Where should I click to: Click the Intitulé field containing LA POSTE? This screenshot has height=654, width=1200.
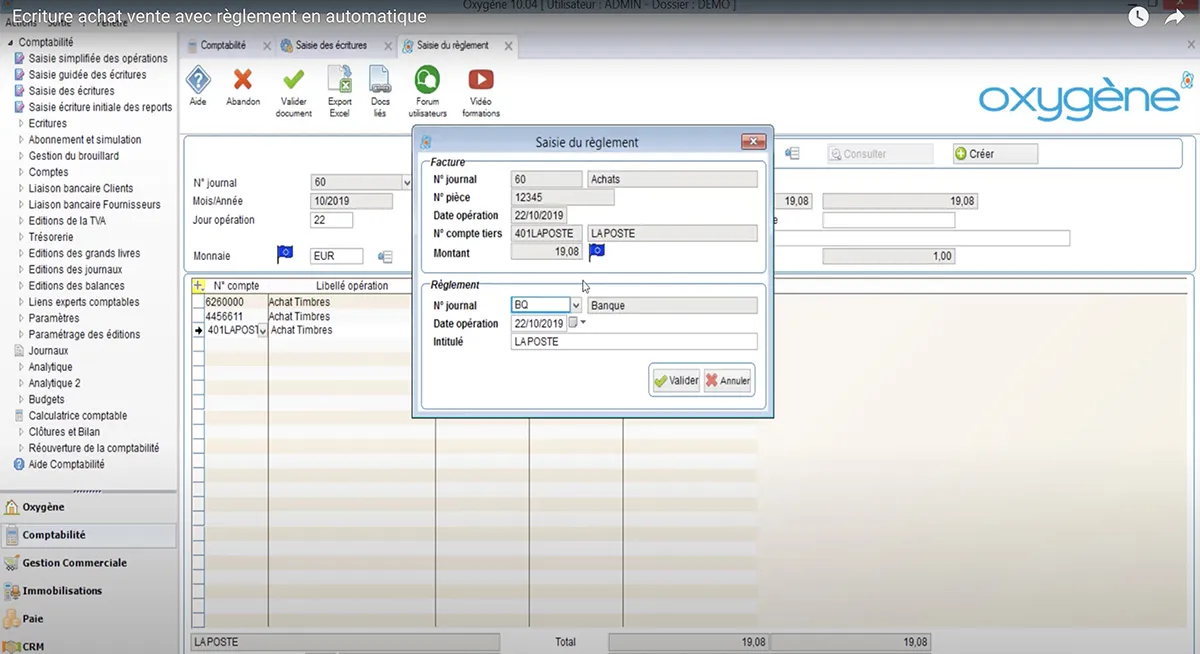633,342
